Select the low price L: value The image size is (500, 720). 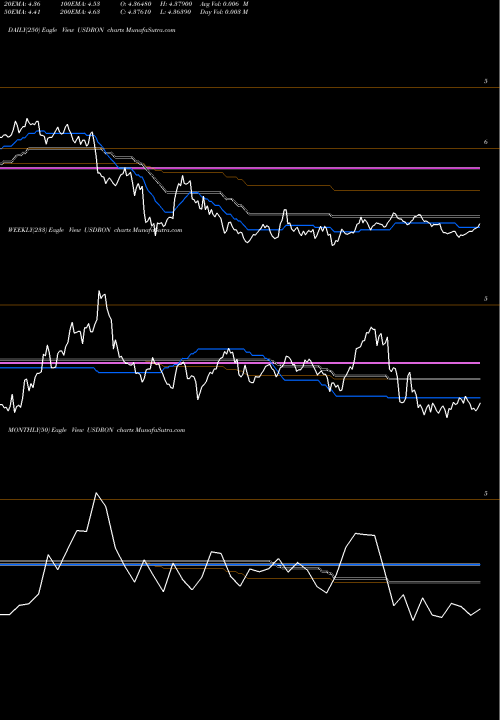pos(175,12)
